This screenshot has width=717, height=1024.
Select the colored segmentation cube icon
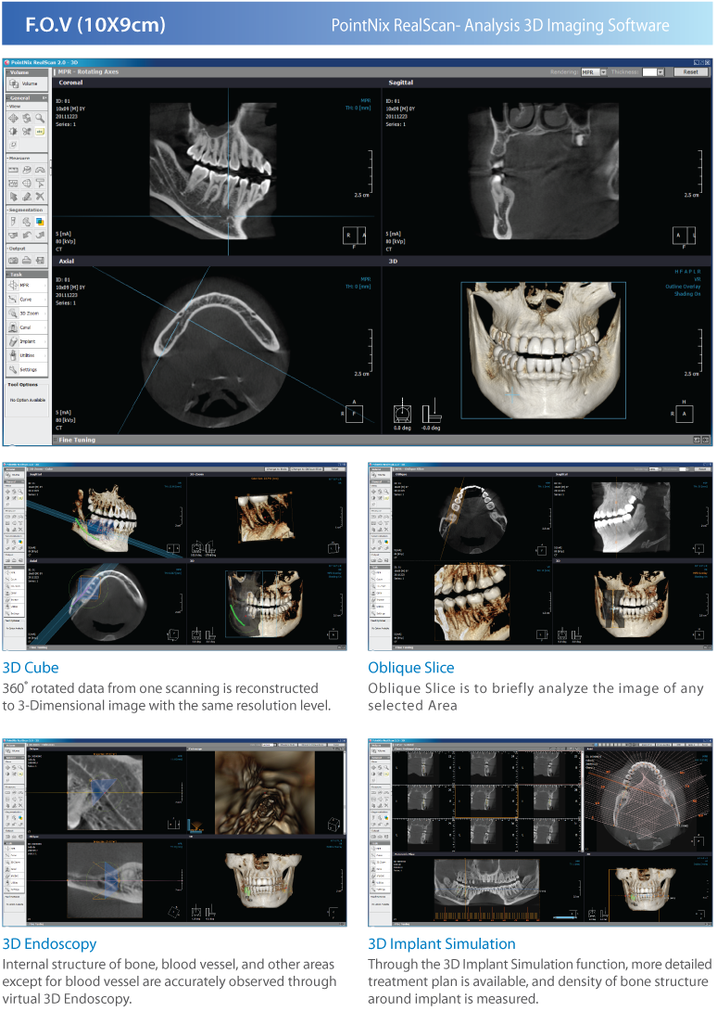pyautogui.click(x=40, y=222)
